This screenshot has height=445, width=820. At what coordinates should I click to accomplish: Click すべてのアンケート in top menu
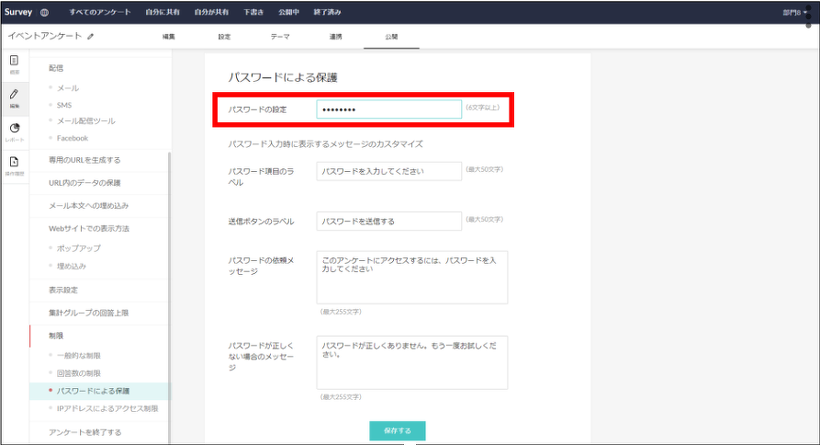pos(97,12)
